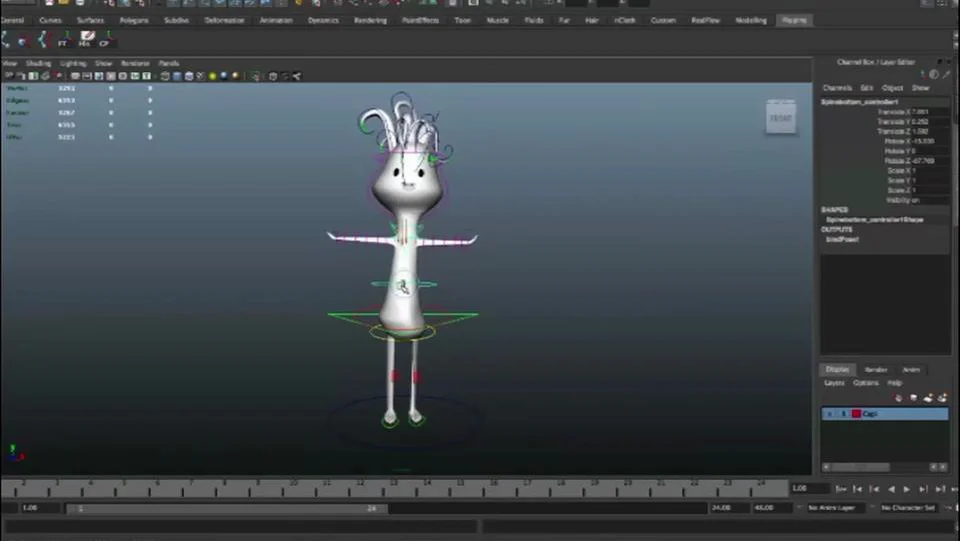Click the last icon in the viewport toolbar
This screenshot has height=541, width=960.
point(296,76)
